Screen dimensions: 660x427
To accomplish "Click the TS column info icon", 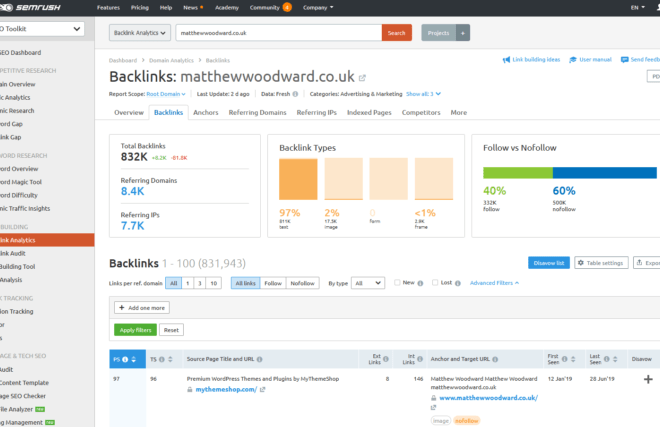I will tap(162, 359).
